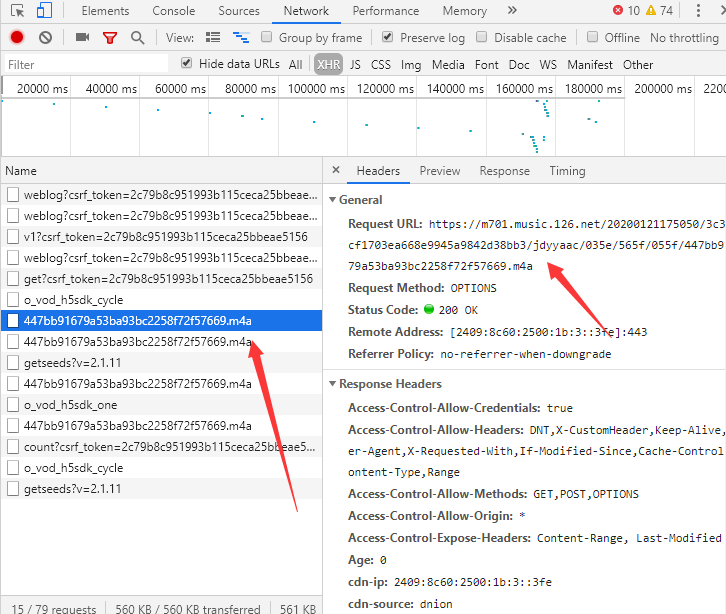Tick checkbox beside the selected m4a request

pyautogui.click(x=13, y=320)
